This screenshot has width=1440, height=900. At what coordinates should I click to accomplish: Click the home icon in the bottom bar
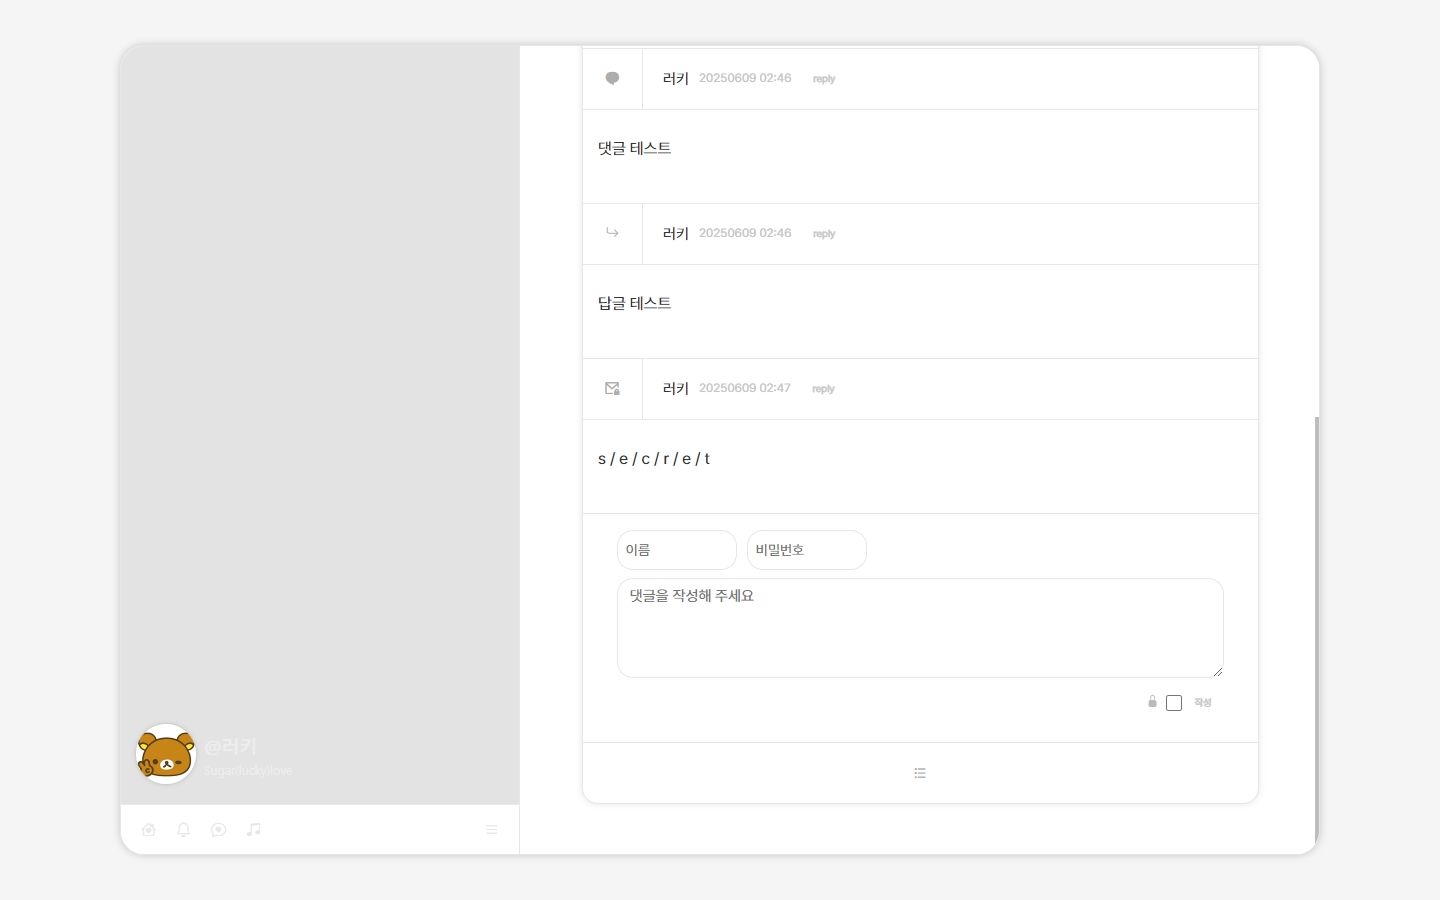(149, 830)
